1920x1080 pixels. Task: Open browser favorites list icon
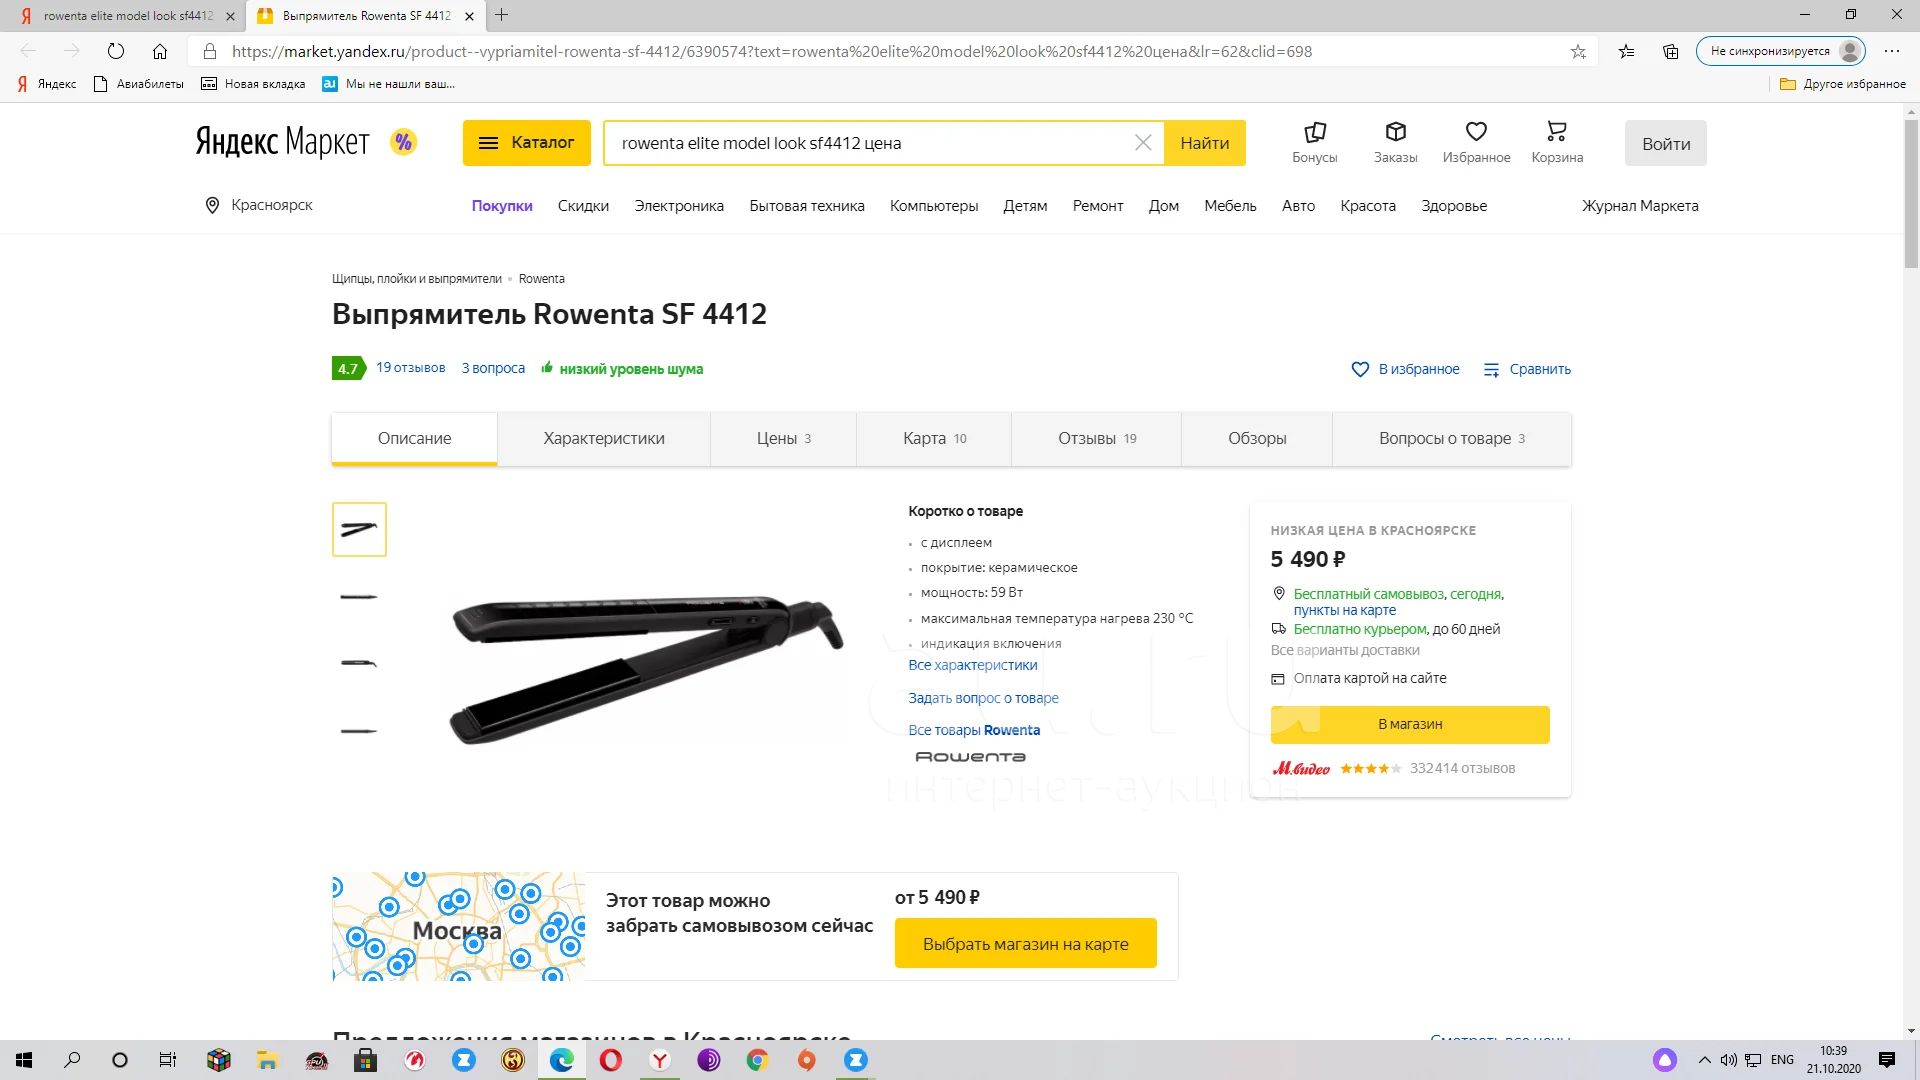click(x=1627, y=51)
